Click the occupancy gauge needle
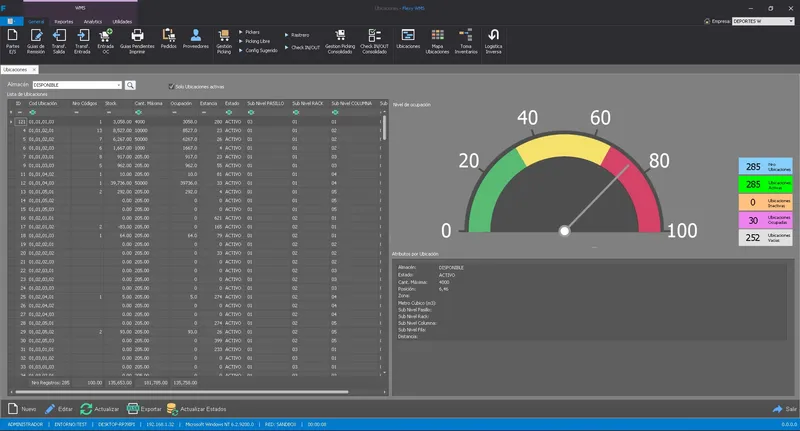This screenshot has height=431, width=800. 597,197
